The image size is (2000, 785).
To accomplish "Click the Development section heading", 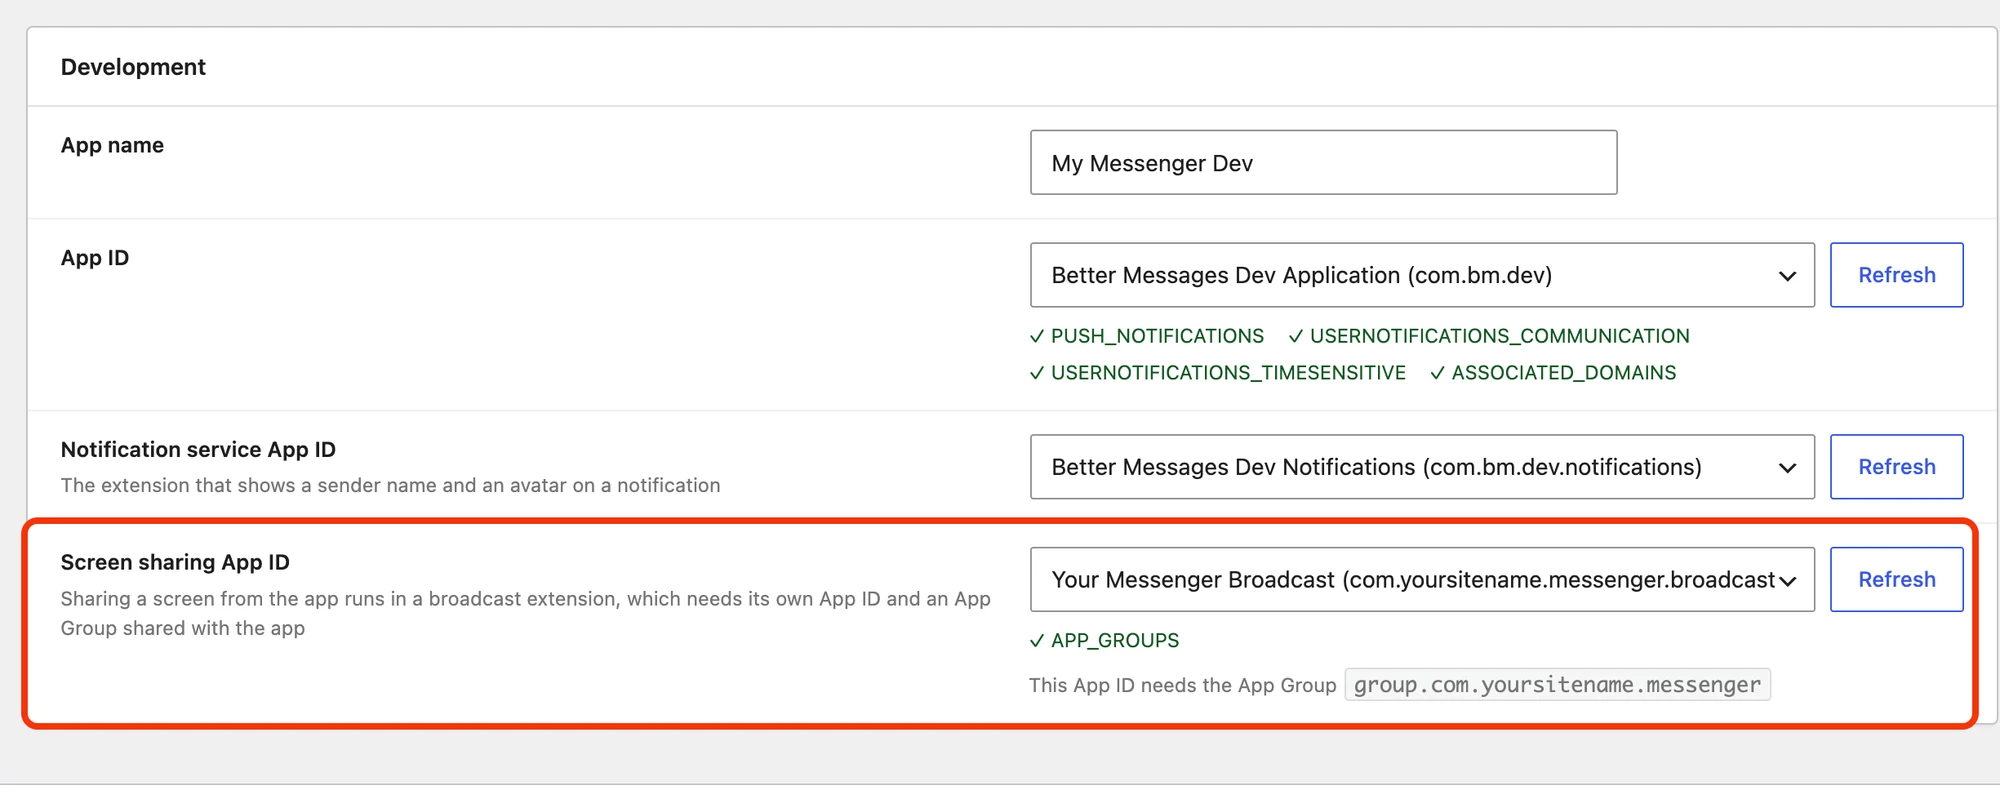I will tap(133, 67).
